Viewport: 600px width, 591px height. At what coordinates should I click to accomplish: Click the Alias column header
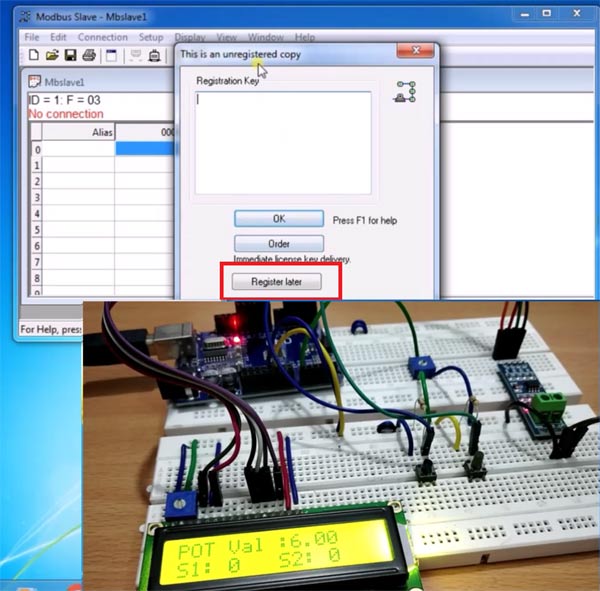point(78,132)
